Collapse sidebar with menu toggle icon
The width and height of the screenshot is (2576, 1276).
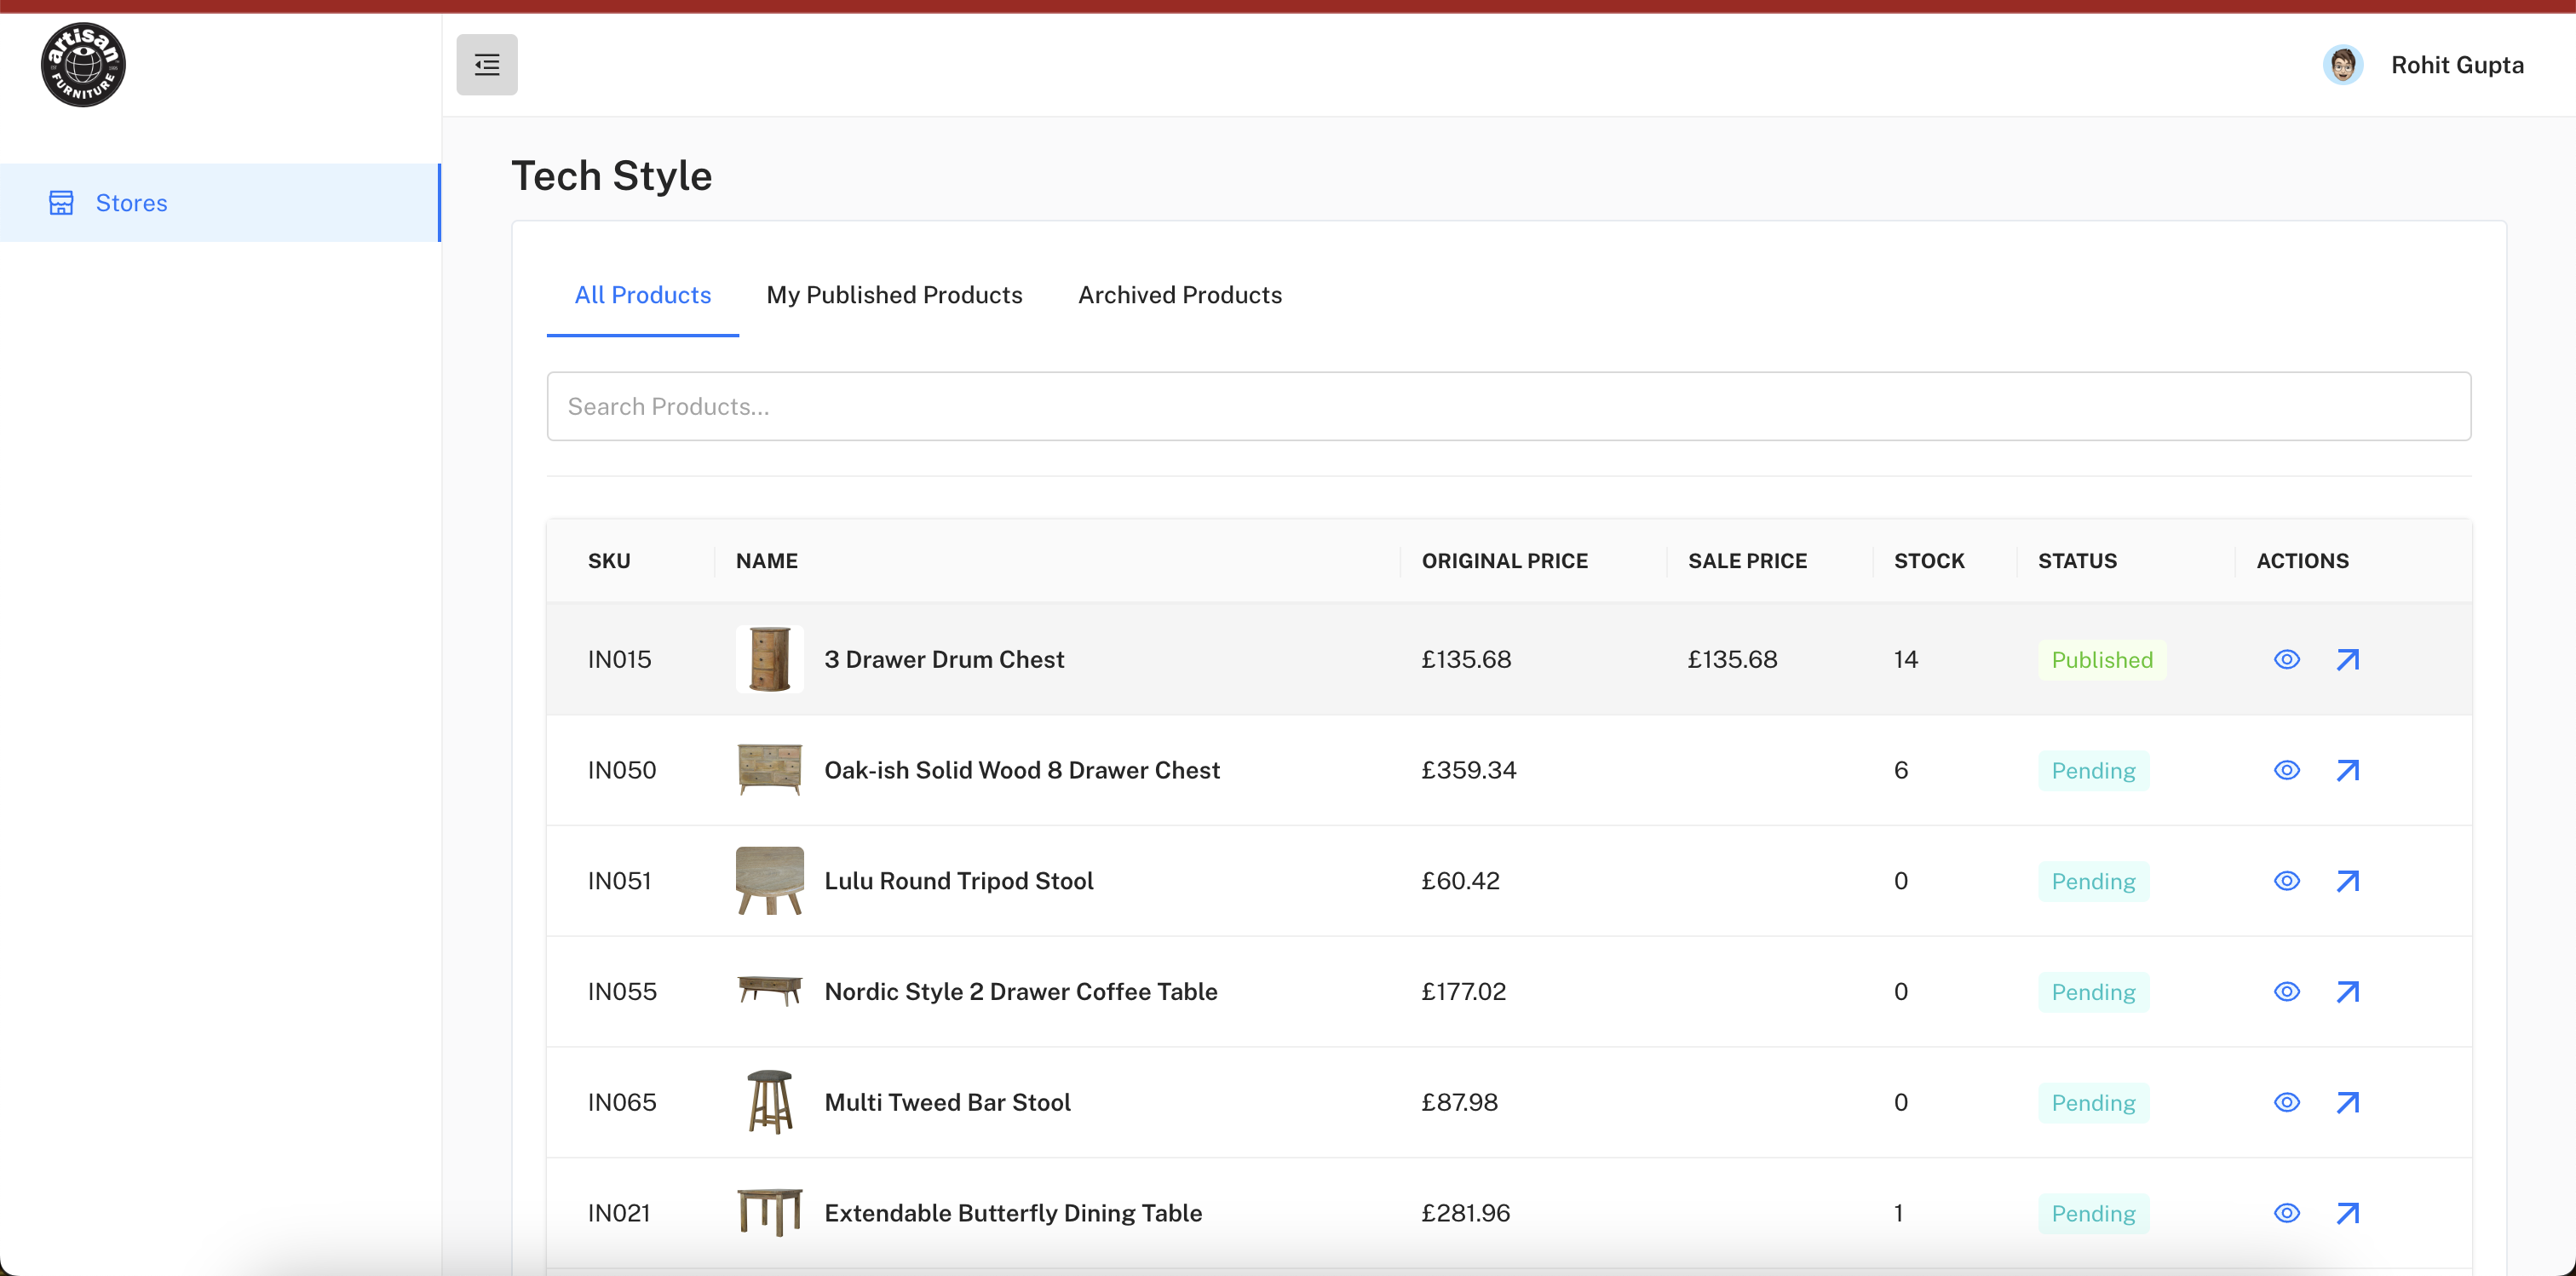point(487,65)
